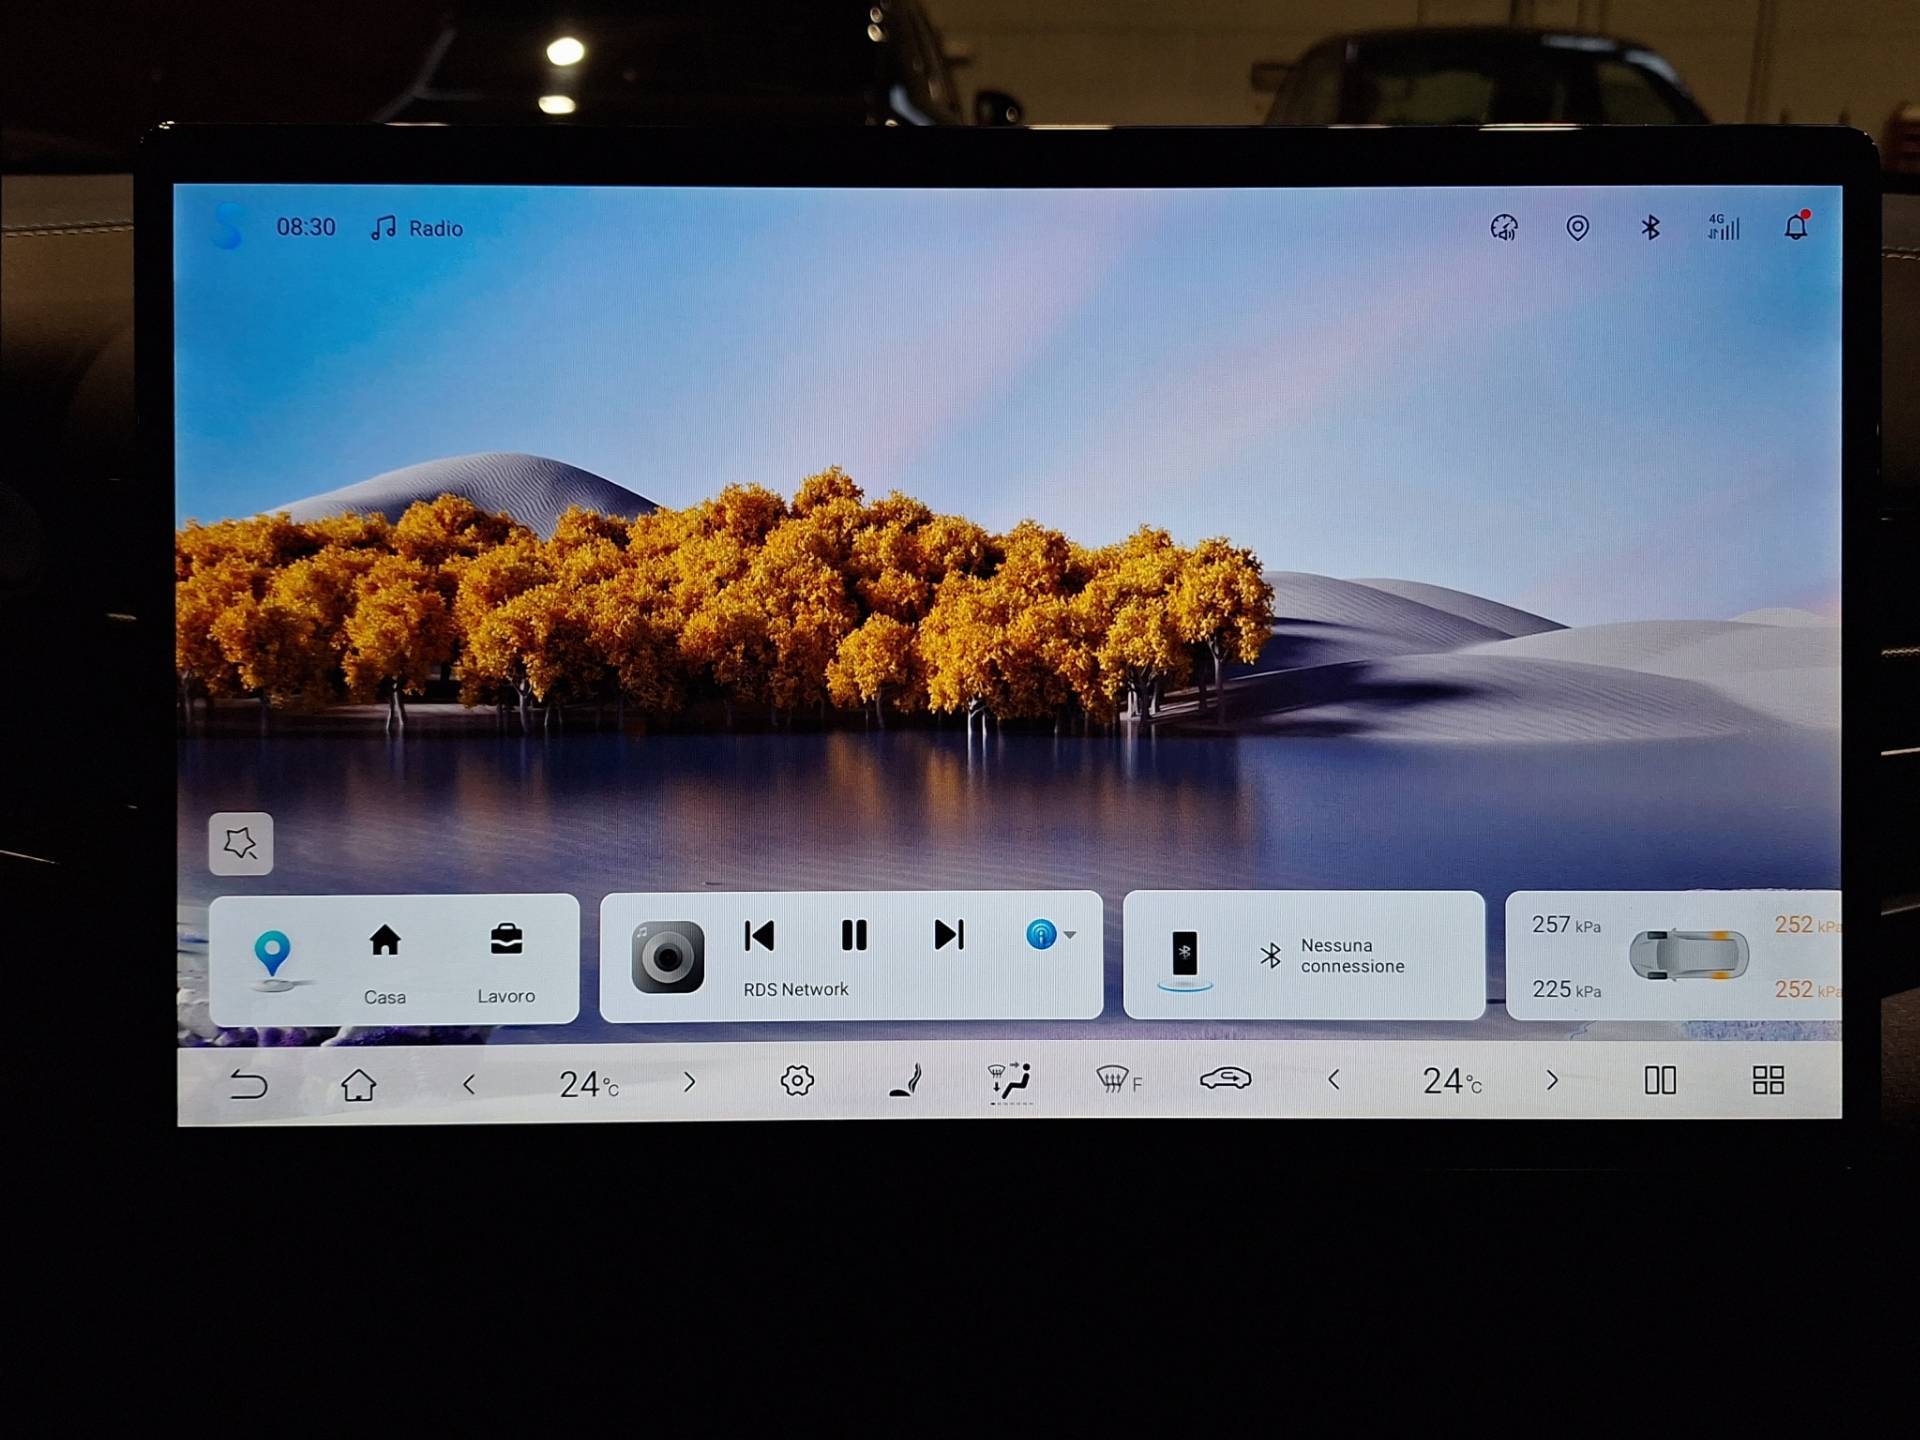Pause the RDS Network radio
1920x1440 pixels.
(x=854, y=936)
